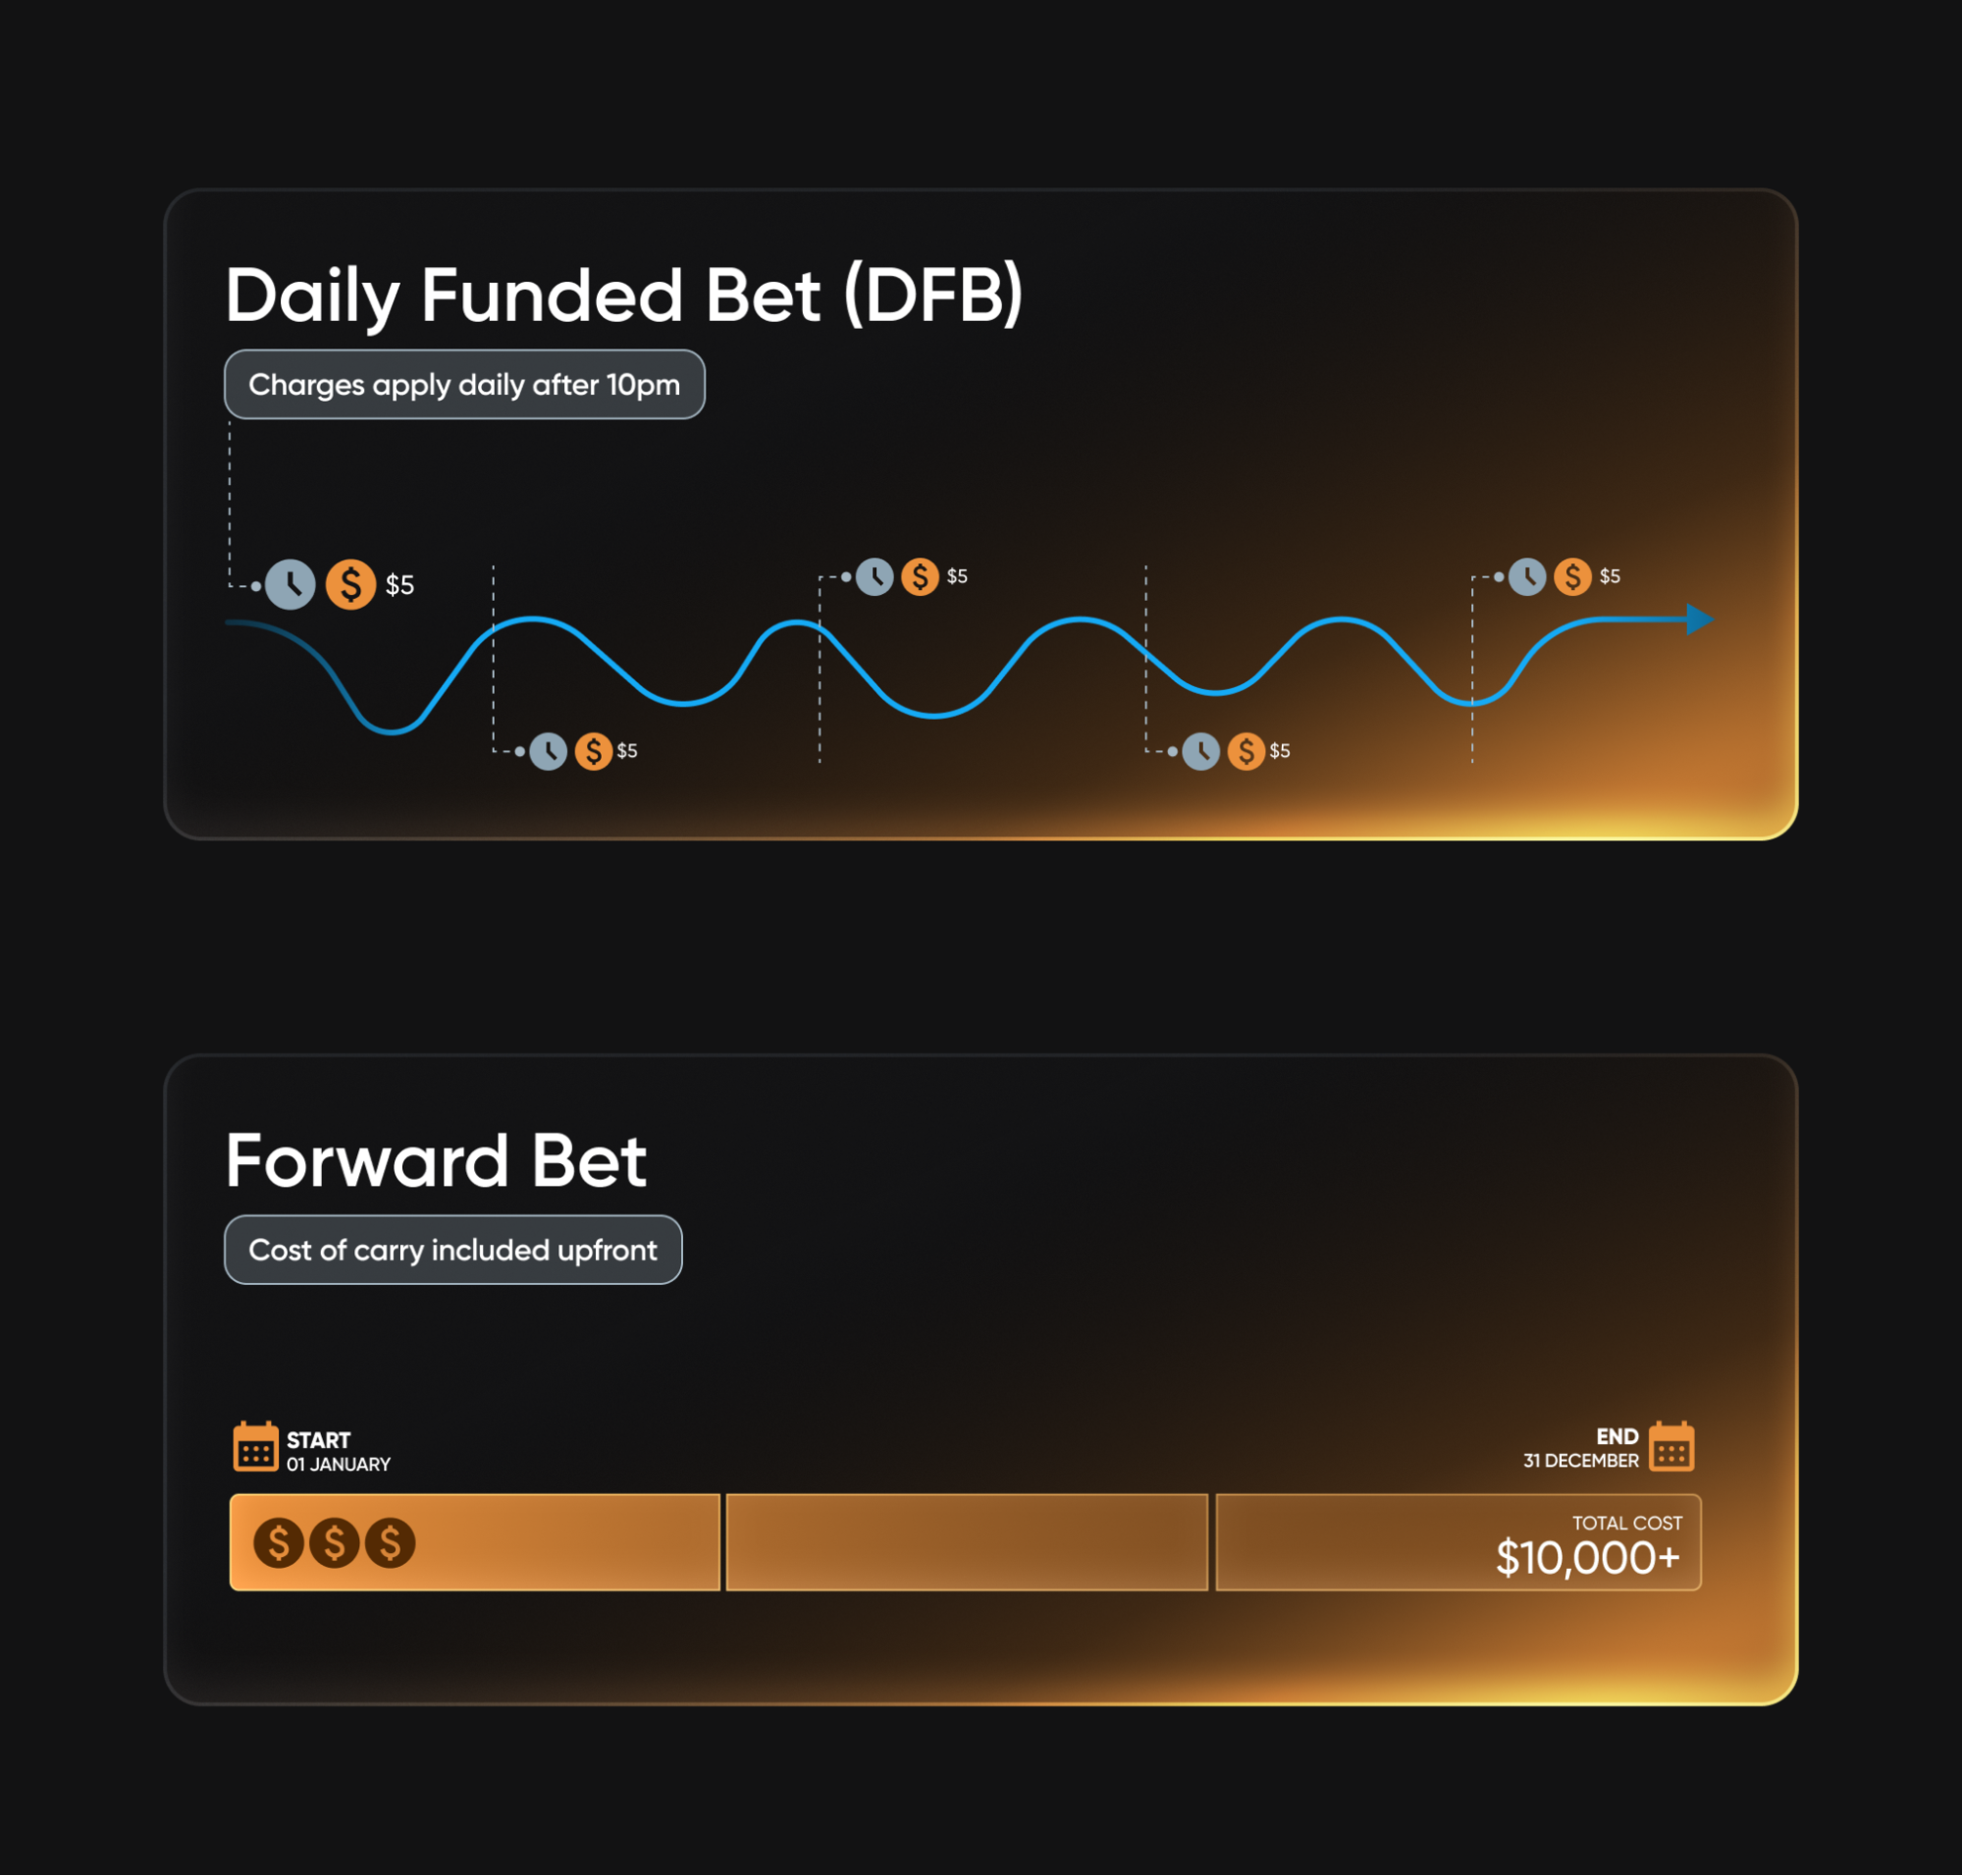Click the "01 JANUARY" start date label

[x=339, y=1464]
